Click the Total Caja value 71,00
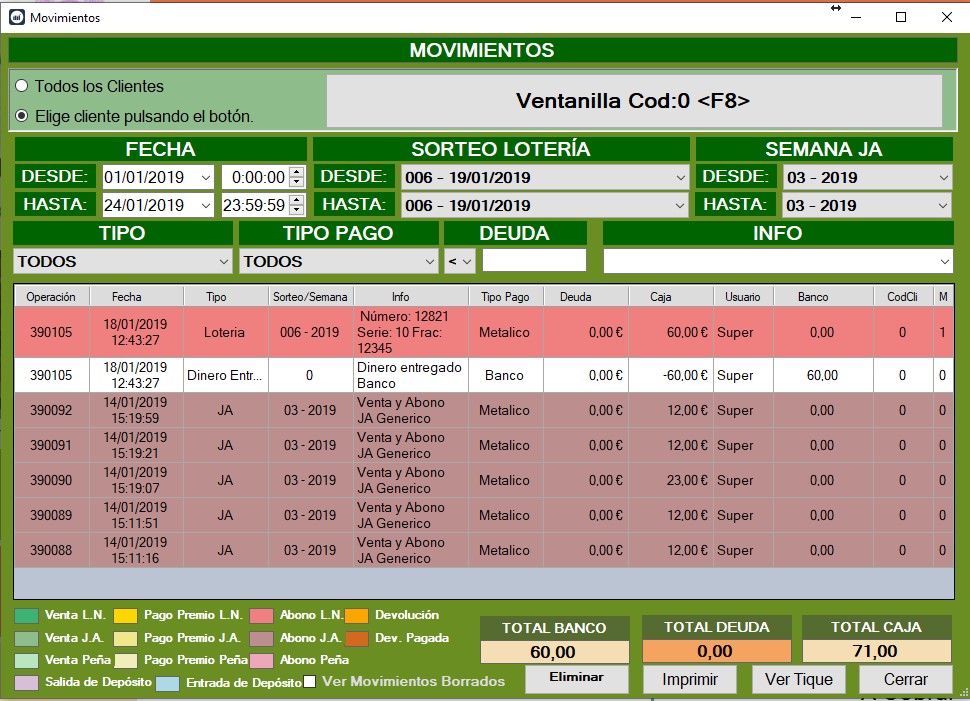970x701 pixels. click(876, 651)
